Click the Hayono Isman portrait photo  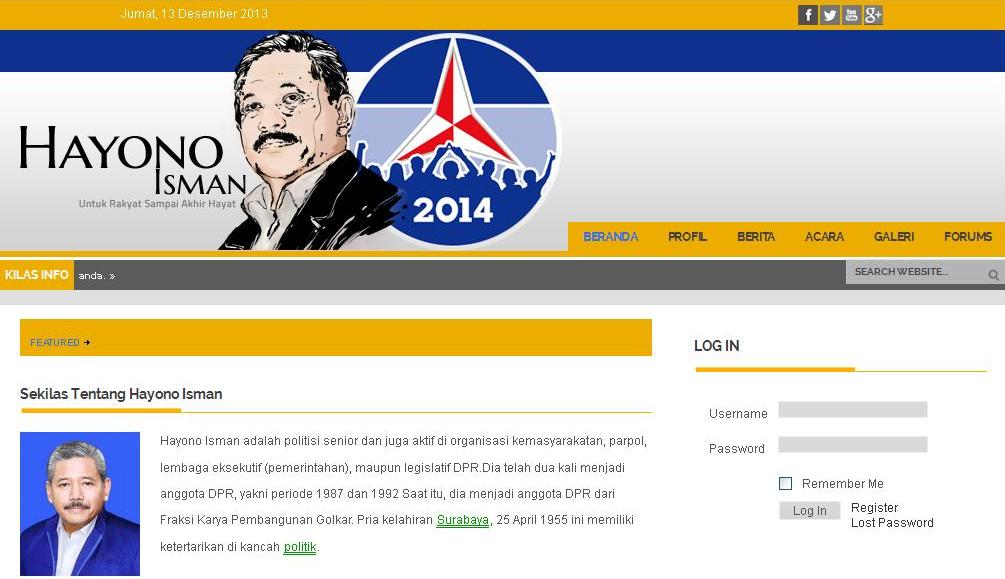80,504
